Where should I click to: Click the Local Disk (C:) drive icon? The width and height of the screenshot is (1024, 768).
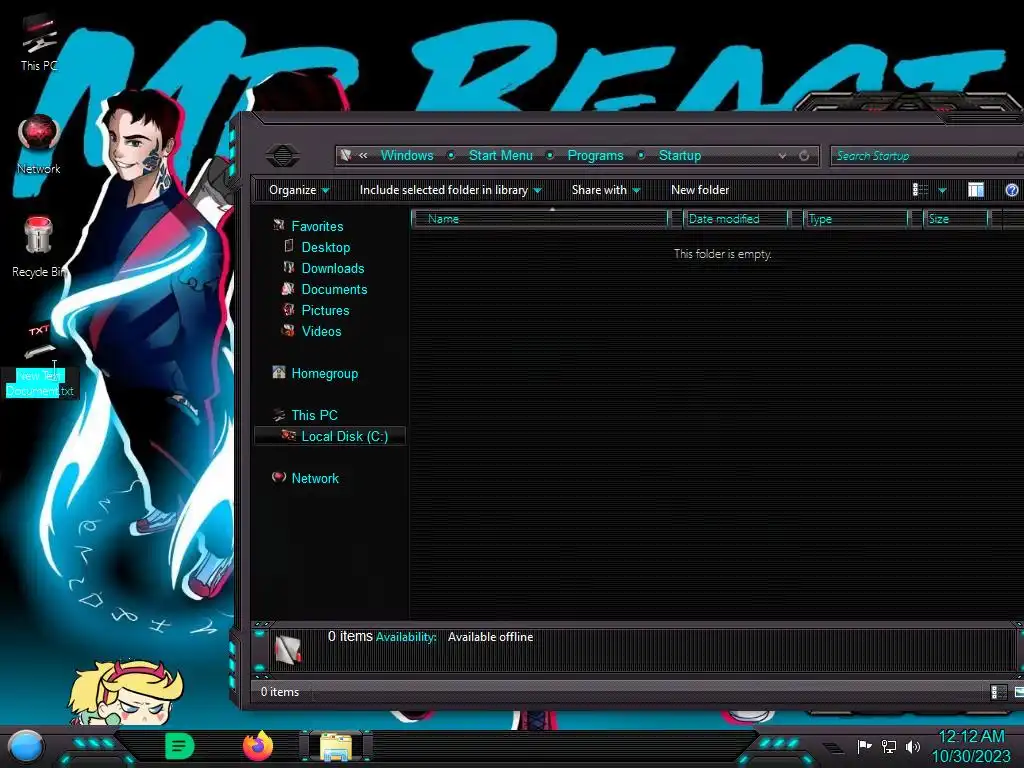click(x=288, y=436)
